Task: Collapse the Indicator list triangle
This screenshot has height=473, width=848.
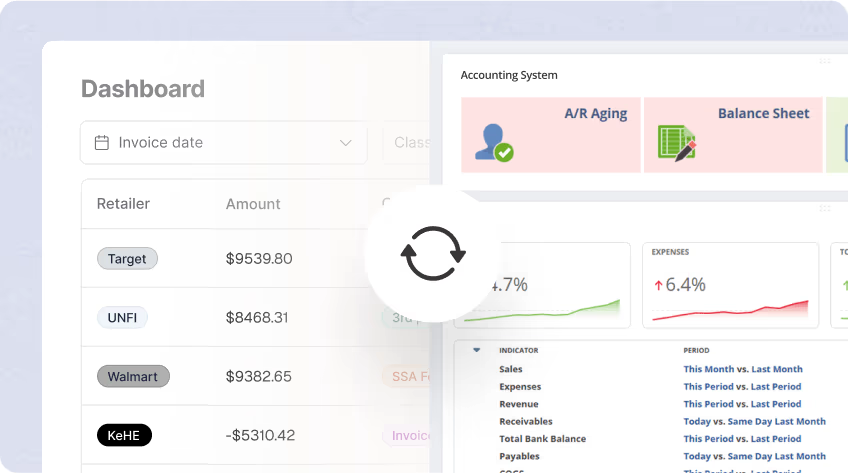Action: (476, 350)
